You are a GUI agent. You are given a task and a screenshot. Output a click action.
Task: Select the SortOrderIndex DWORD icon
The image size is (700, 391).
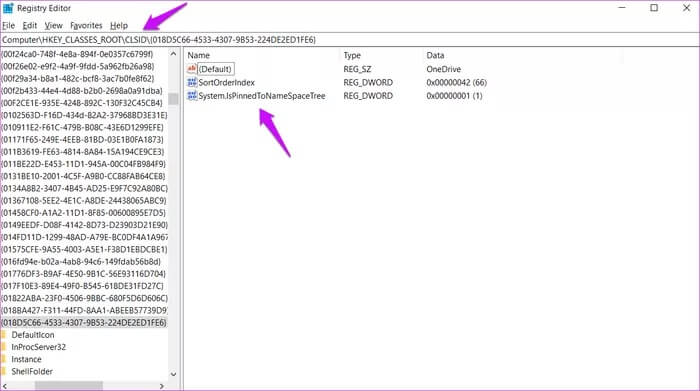point(192,82)
